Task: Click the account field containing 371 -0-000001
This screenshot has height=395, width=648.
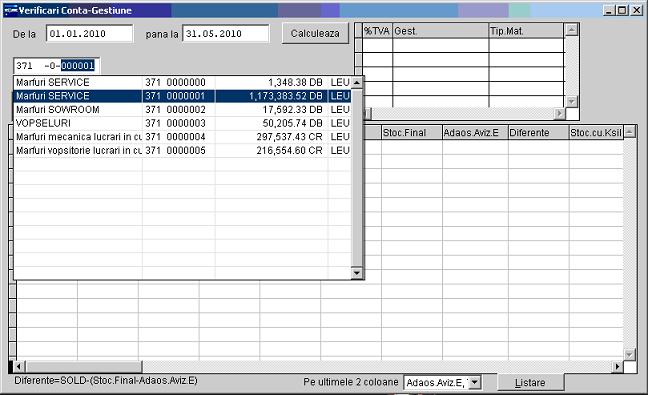Action: tap(57, 66)
